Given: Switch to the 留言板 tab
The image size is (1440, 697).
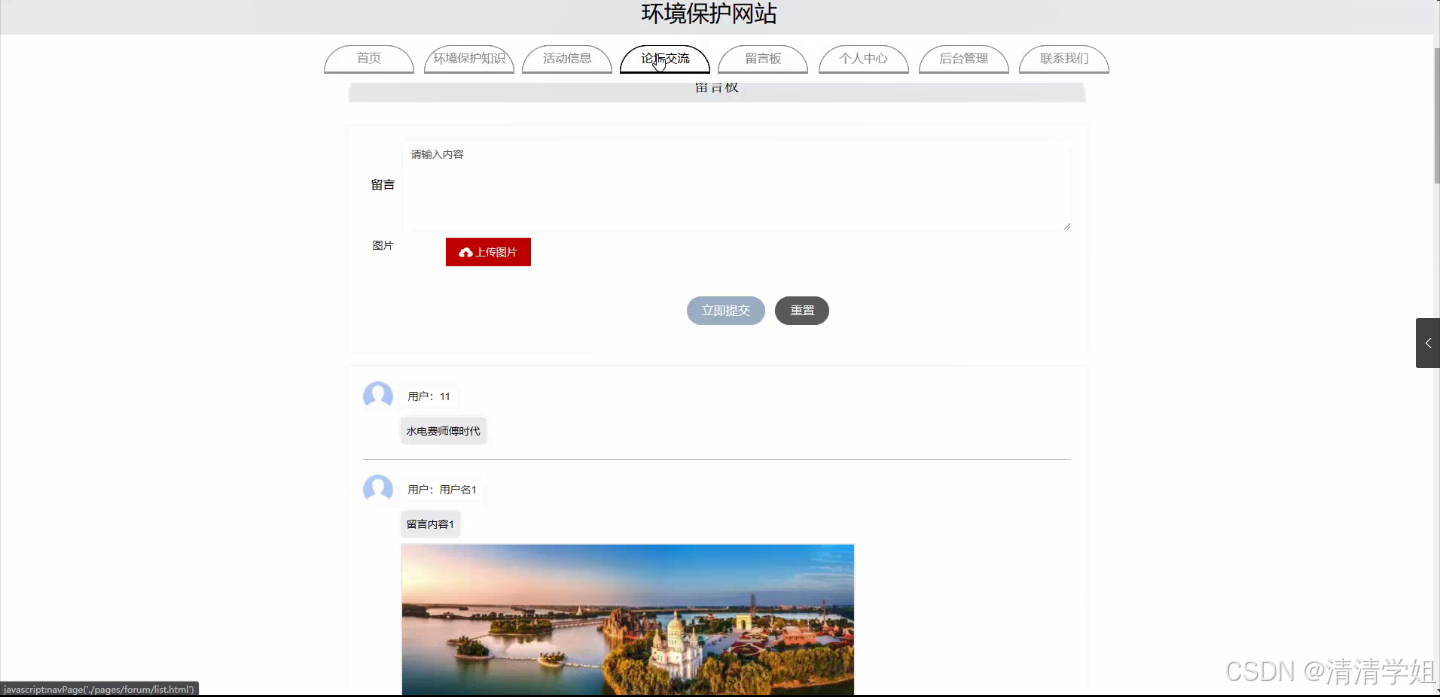Looking at the screenshot, I should tap(762, 59).
